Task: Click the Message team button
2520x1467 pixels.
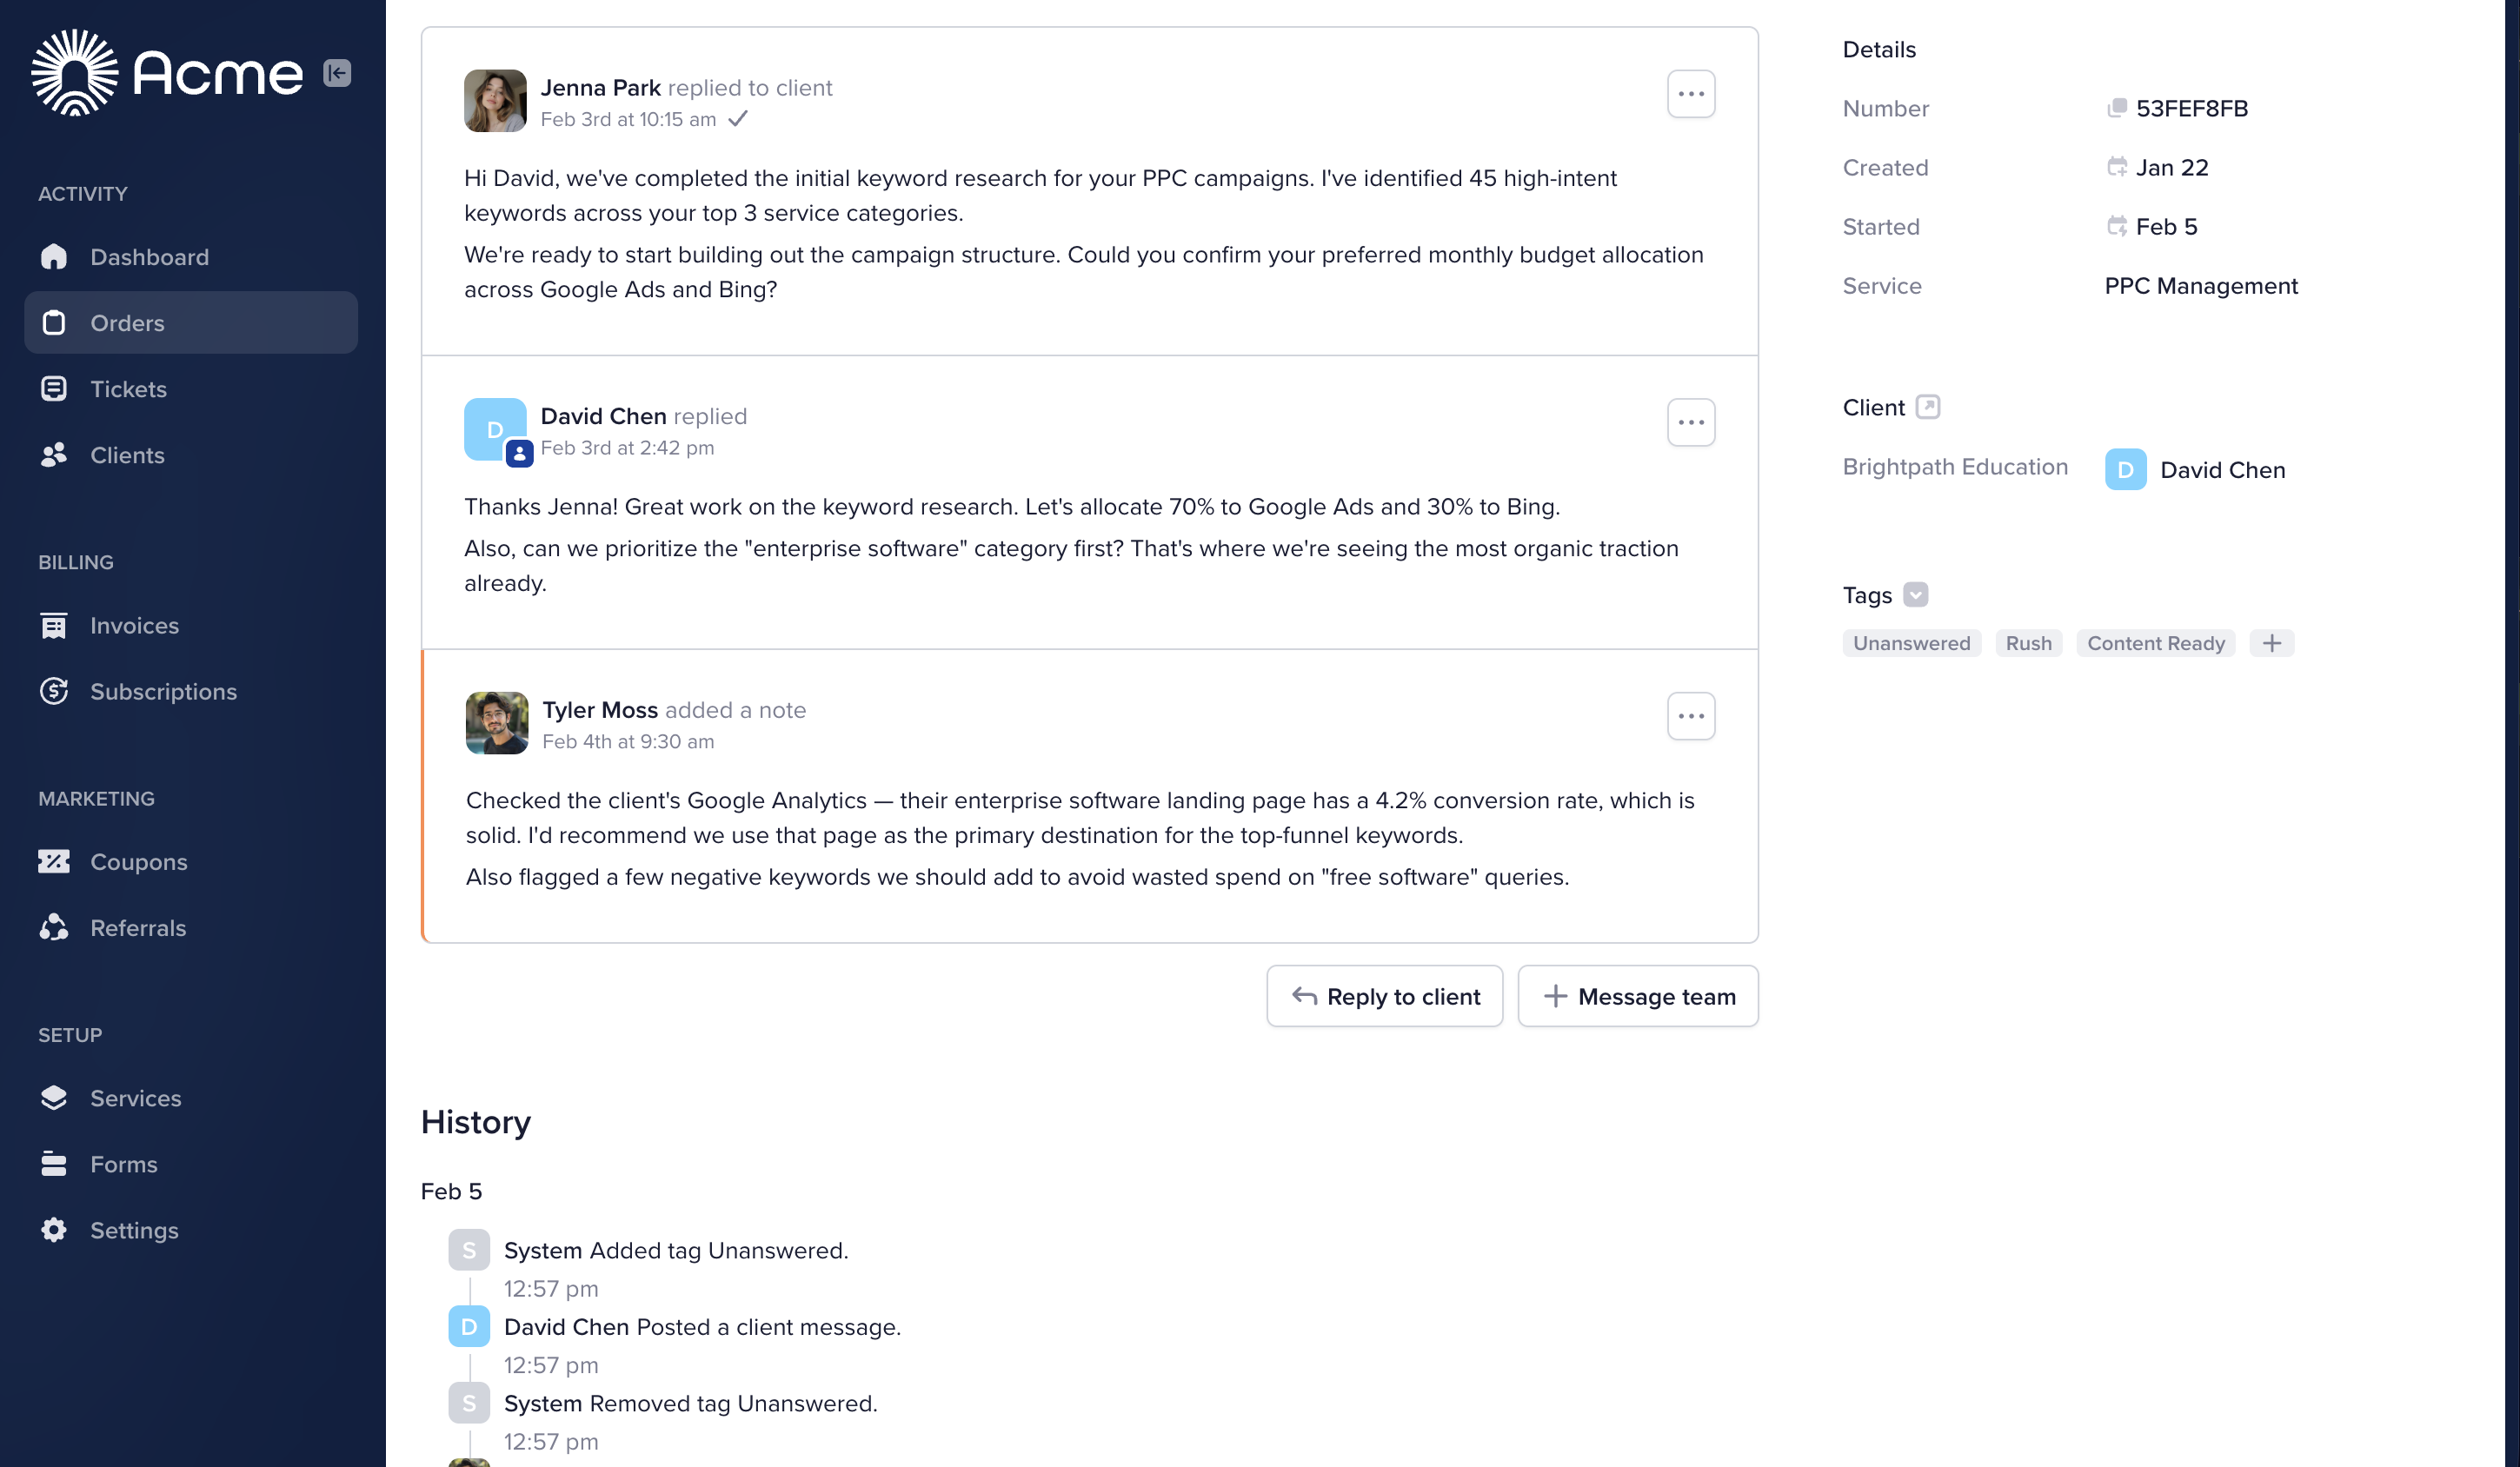Action: [1638, 996]
